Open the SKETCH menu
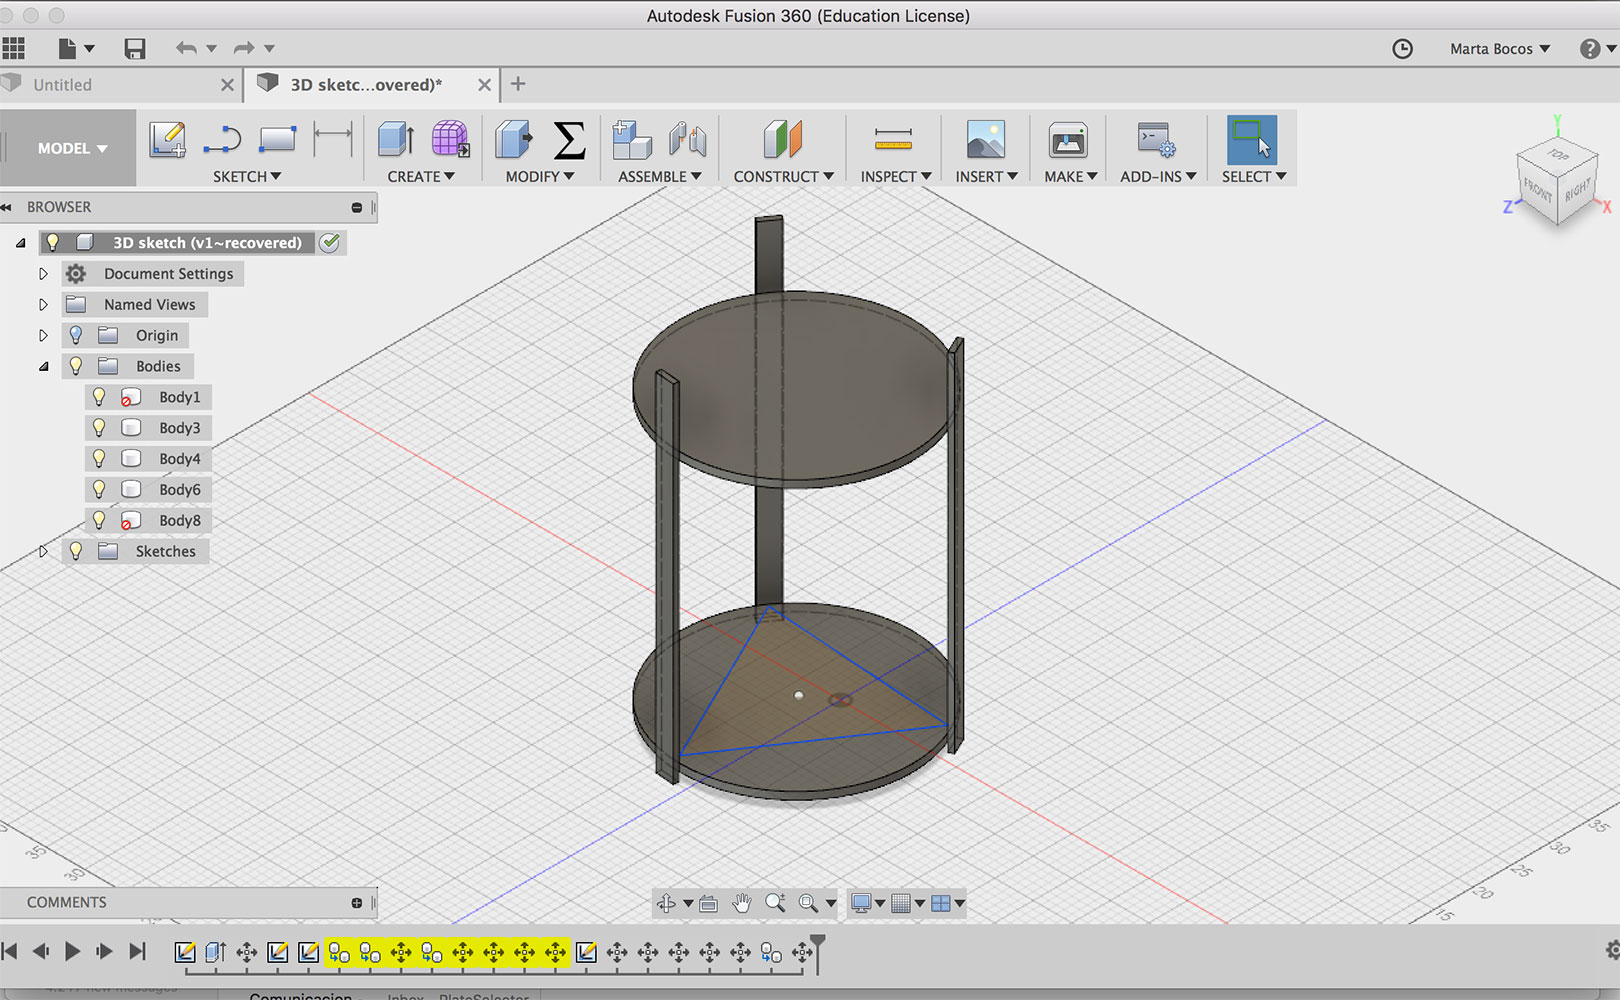The width and height of the screenshot is (1620, 1000). [247, 176]
